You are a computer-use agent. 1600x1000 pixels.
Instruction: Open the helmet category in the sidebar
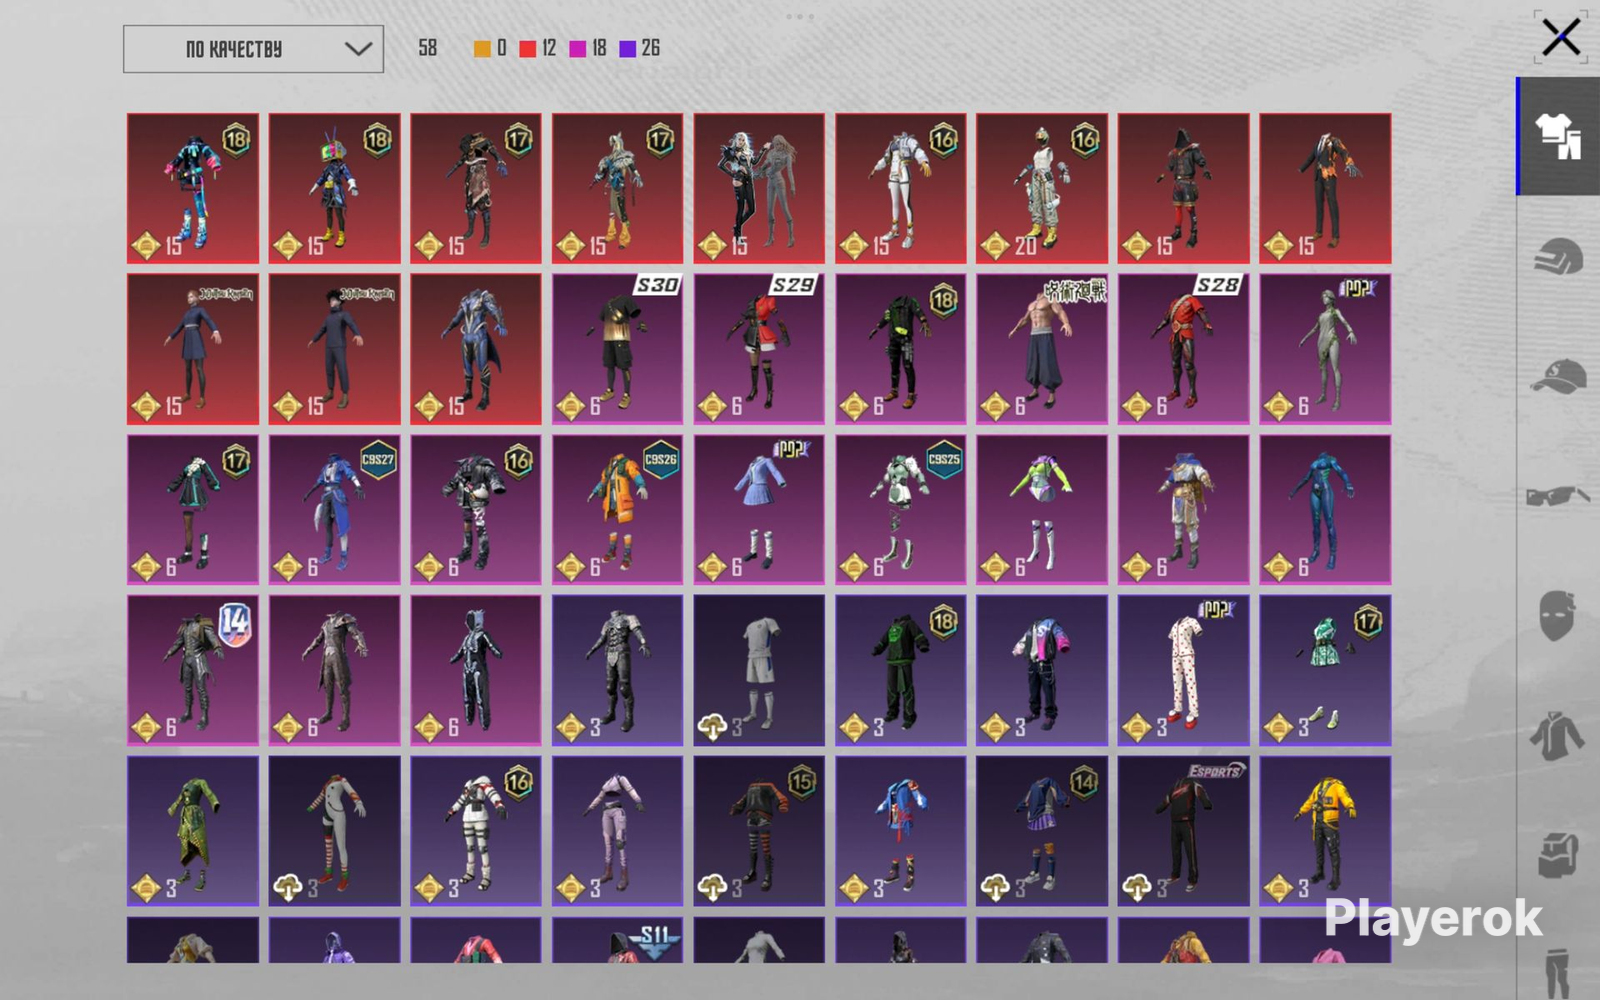coord(1558,257)
